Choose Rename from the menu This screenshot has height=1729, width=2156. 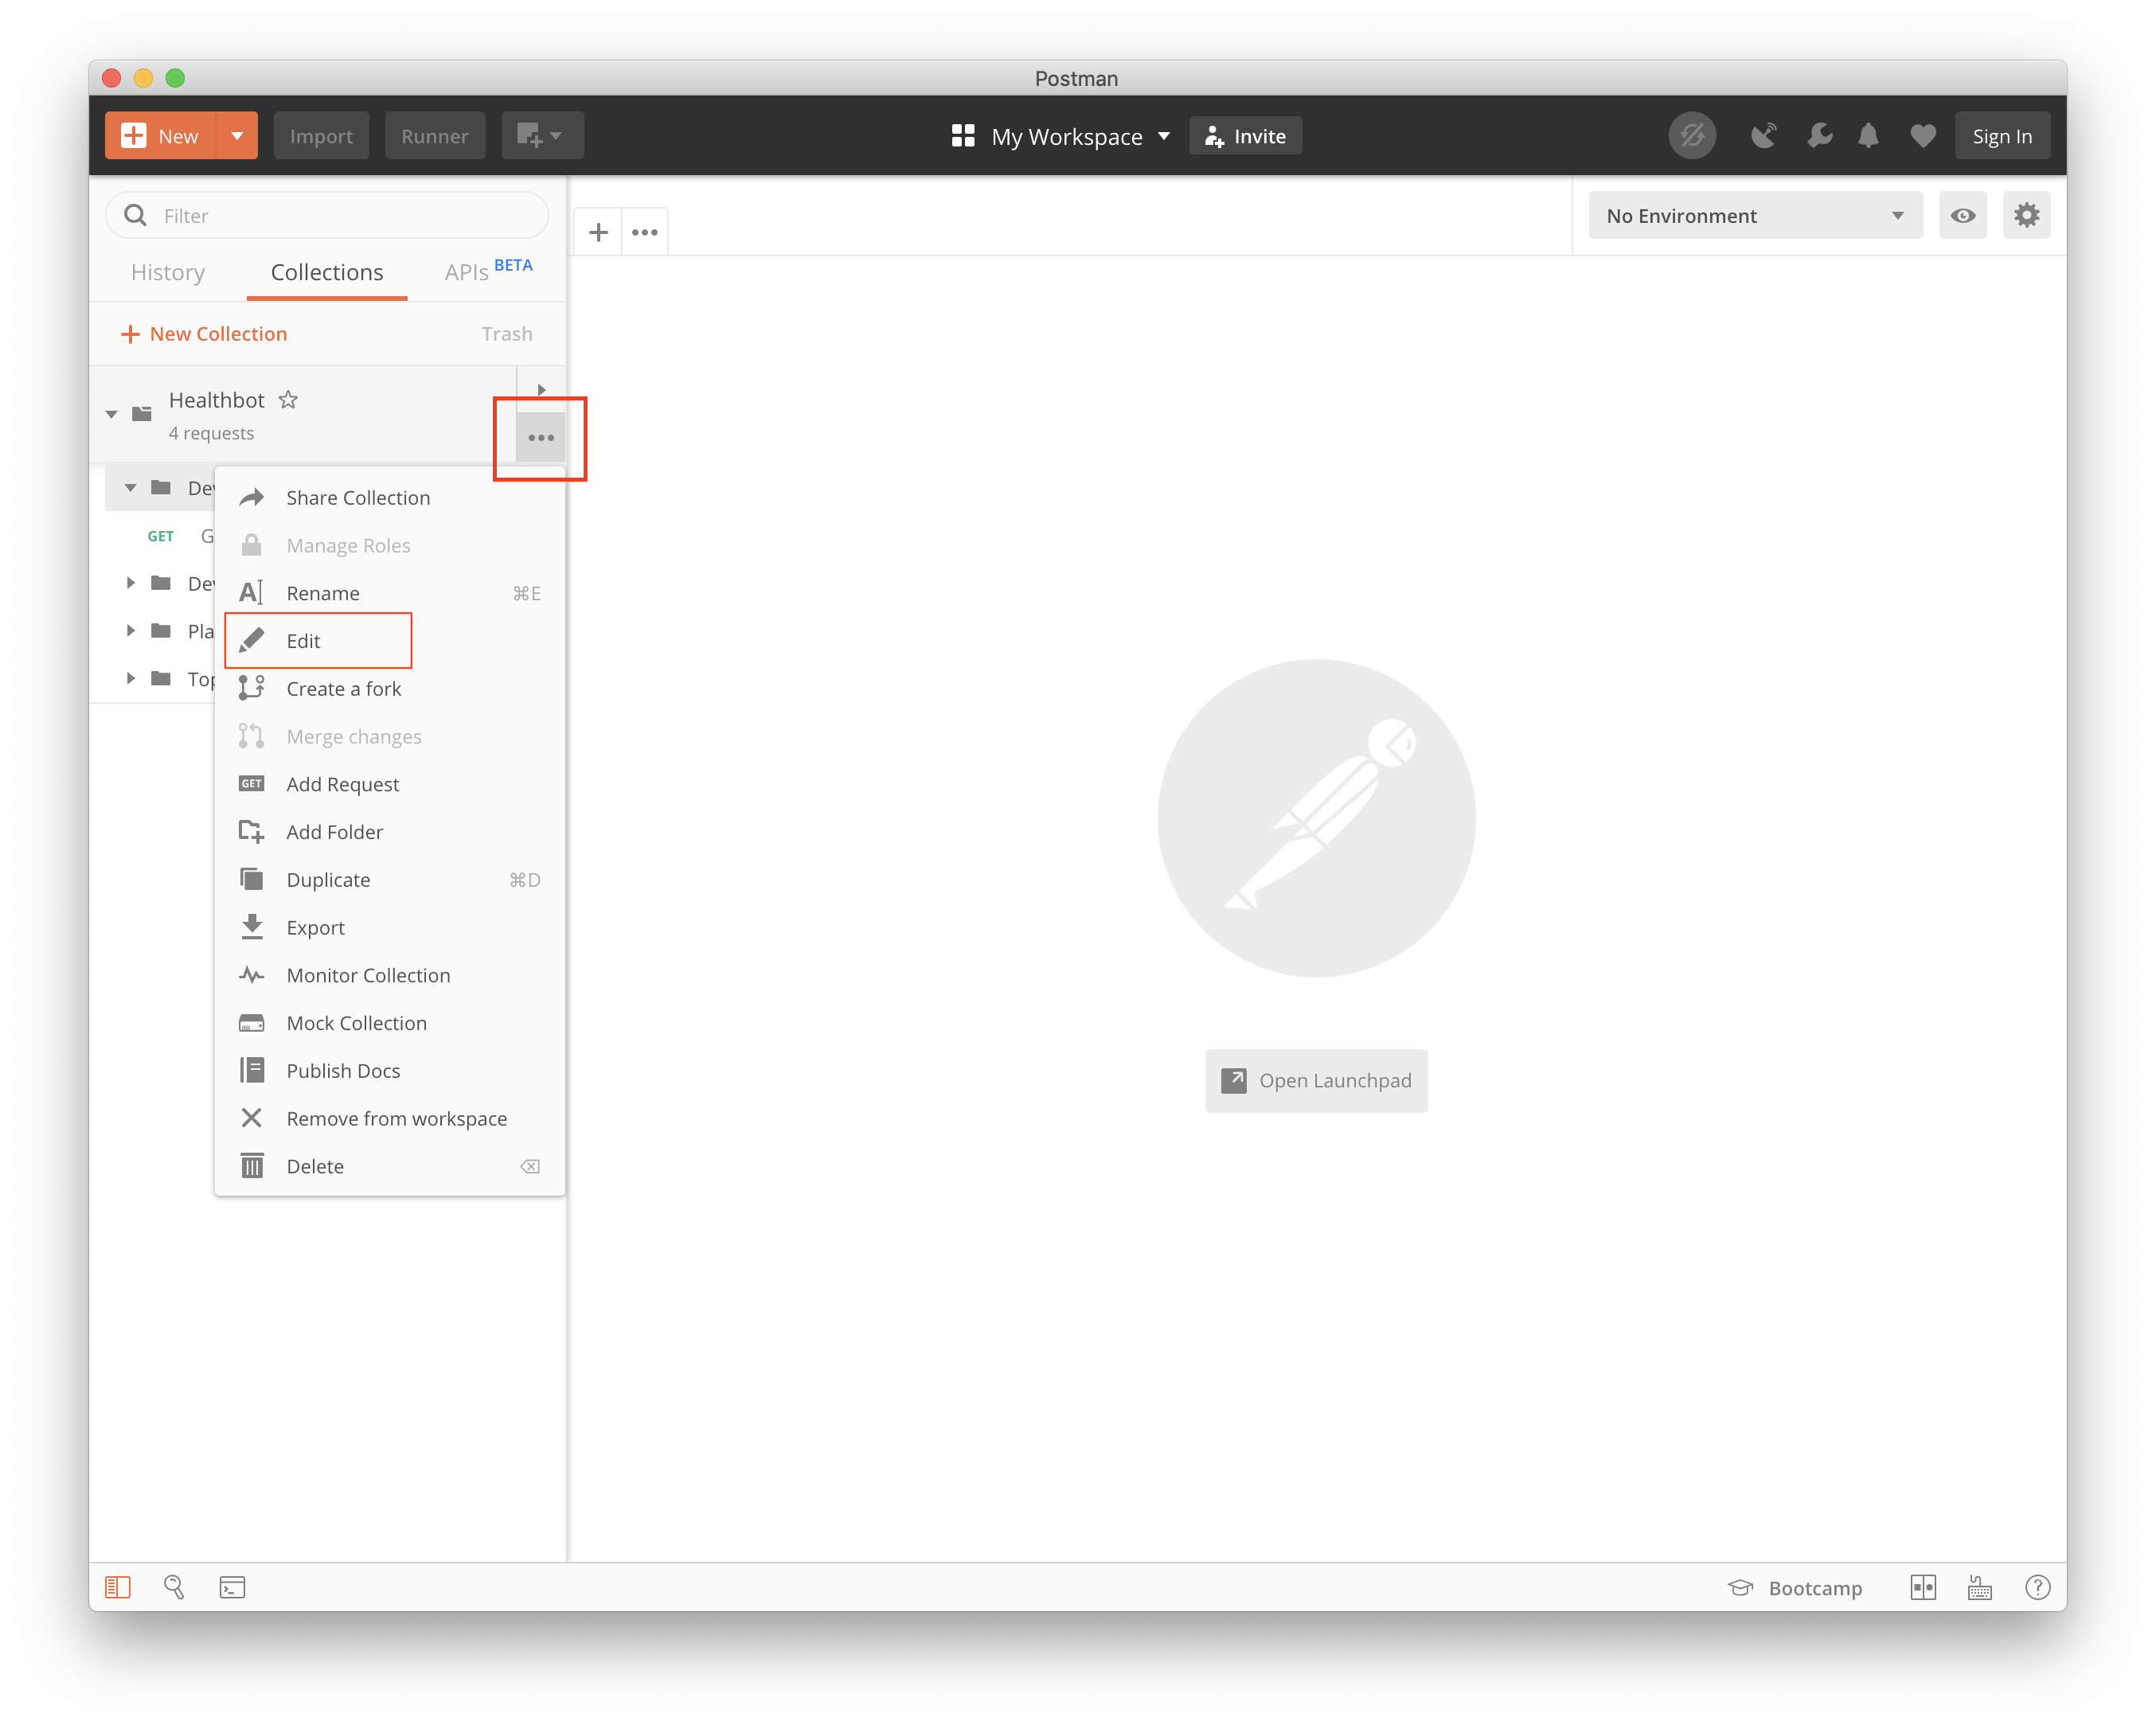pos(389,593)
